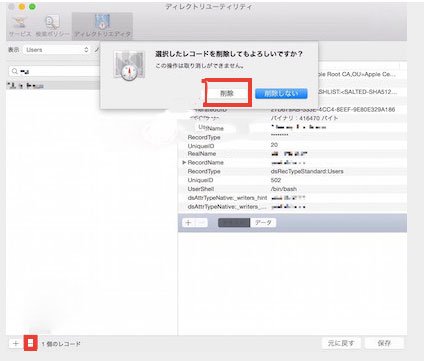Image resolution: width=424 pixels, height=361 pixels.
Task: Click the add record plus button at bottom left
Action: tap(16, 343)
